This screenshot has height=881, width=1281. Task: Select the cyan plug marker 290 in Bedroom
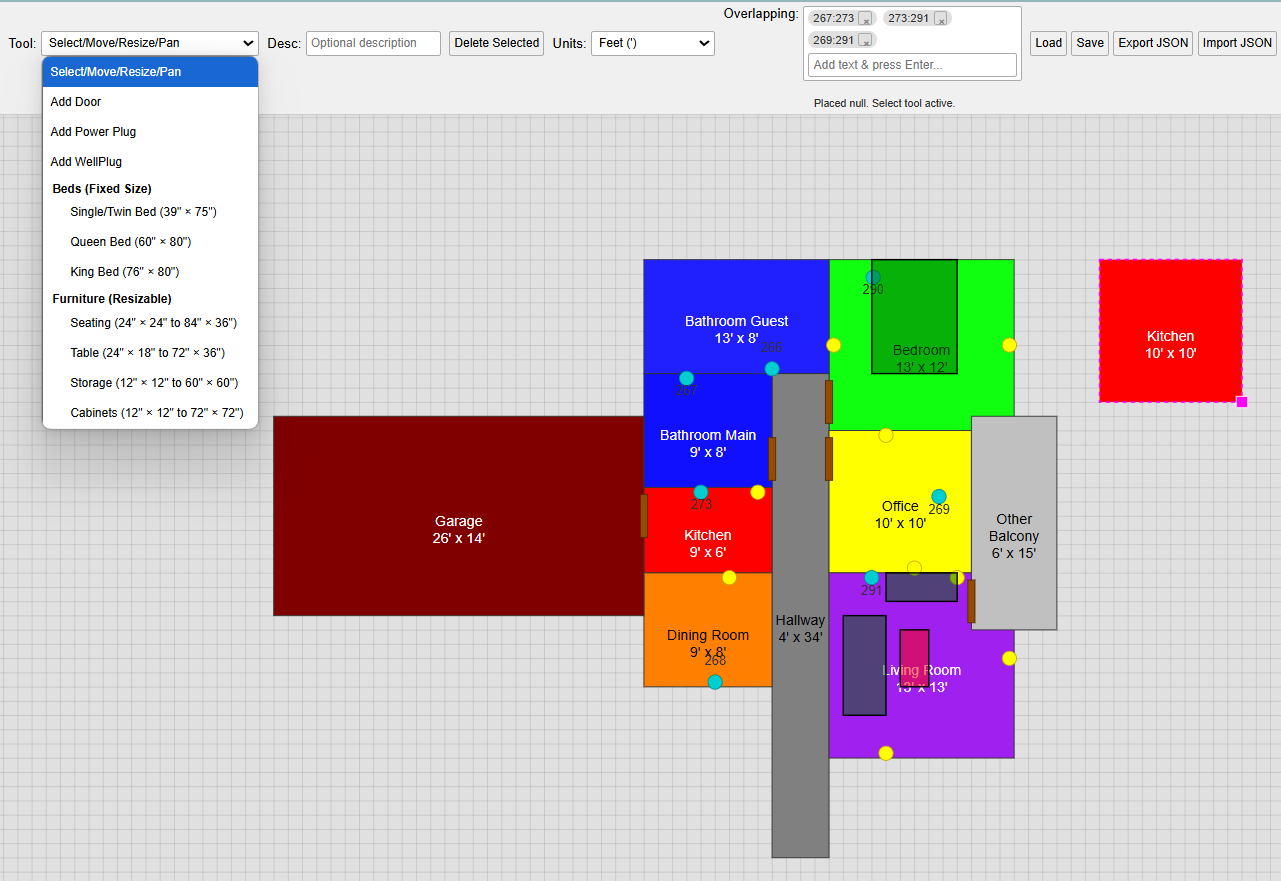point(873,277)
